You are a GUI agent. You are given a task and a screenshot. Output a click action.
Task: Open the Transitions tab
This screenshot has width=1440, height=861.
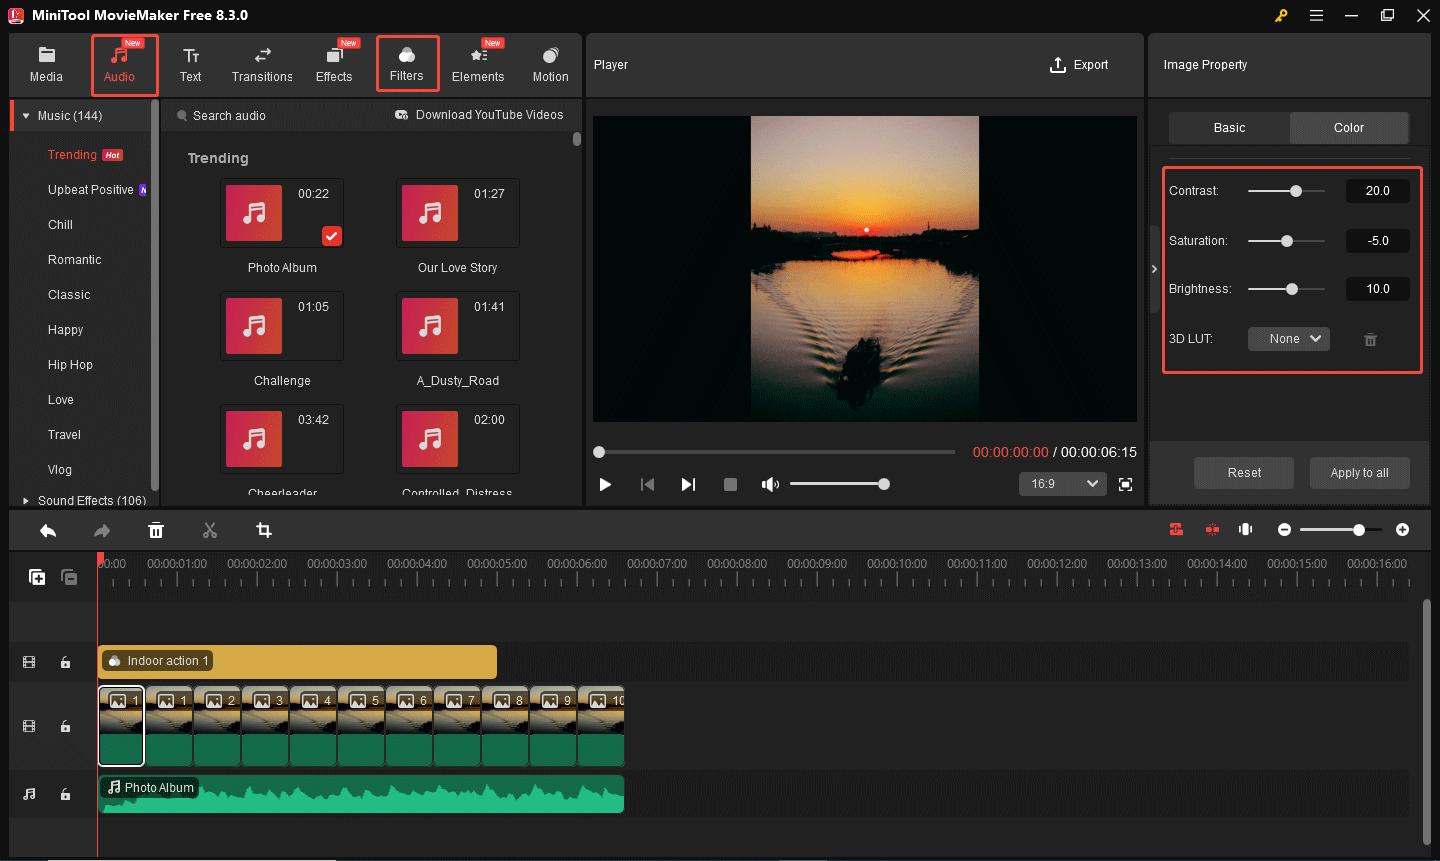coord(262,65)
